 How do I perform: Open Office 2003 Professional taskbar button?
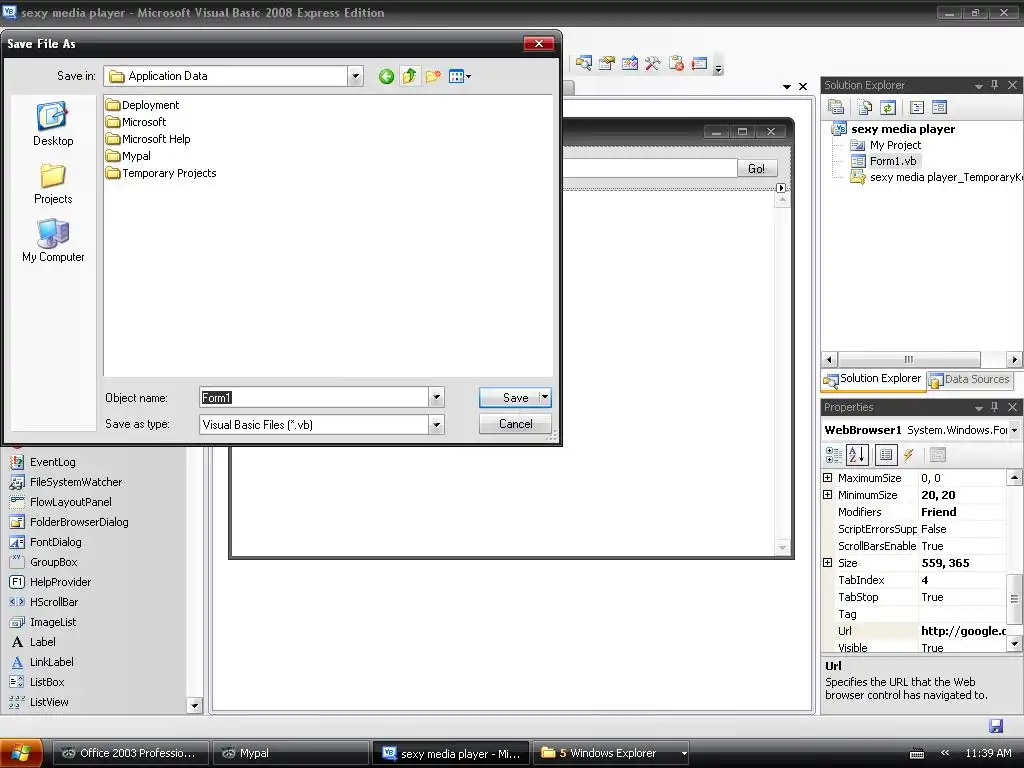[x=131, y=753]
